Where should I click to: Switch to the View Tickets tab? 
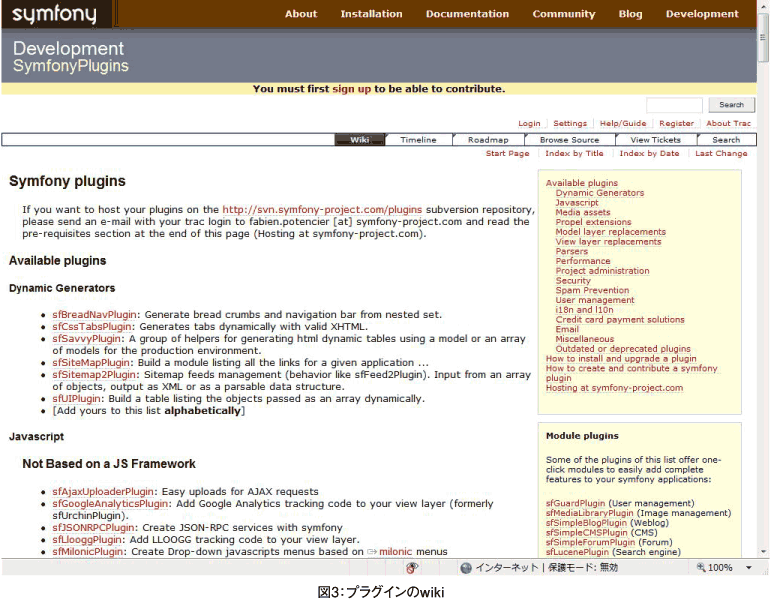[655, 140]
